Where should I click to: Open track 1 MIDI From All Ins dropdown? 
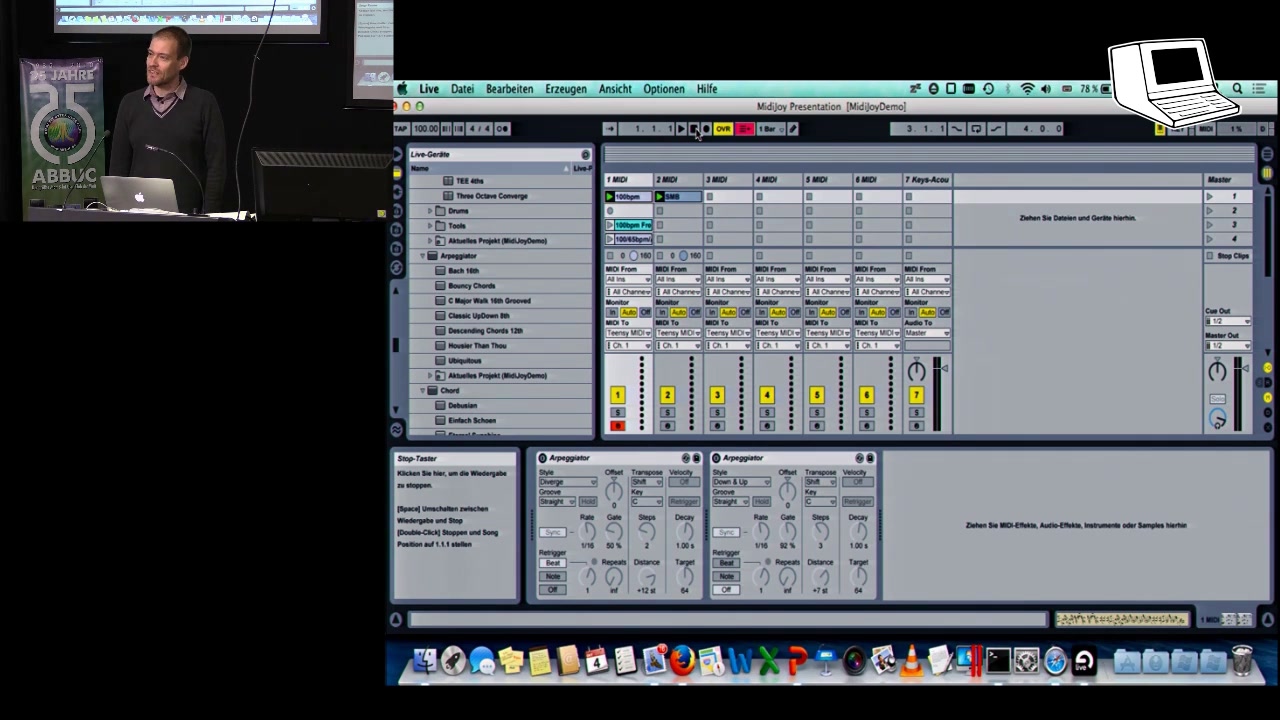click(629, 279)
